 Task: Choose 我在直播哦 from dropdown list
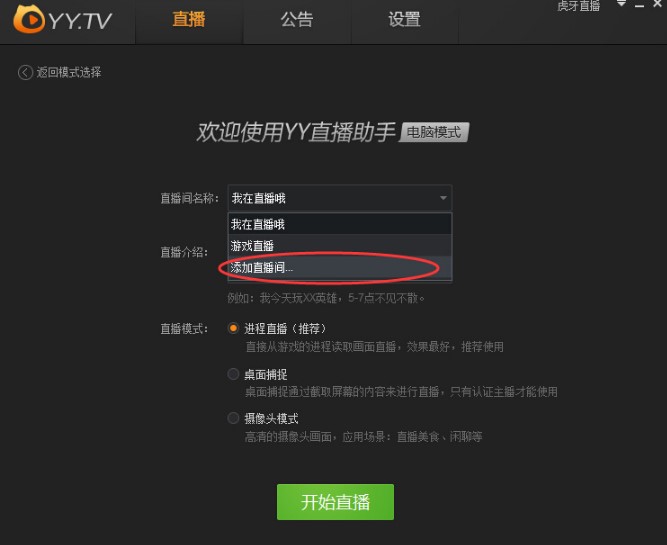tap(340, 224)
